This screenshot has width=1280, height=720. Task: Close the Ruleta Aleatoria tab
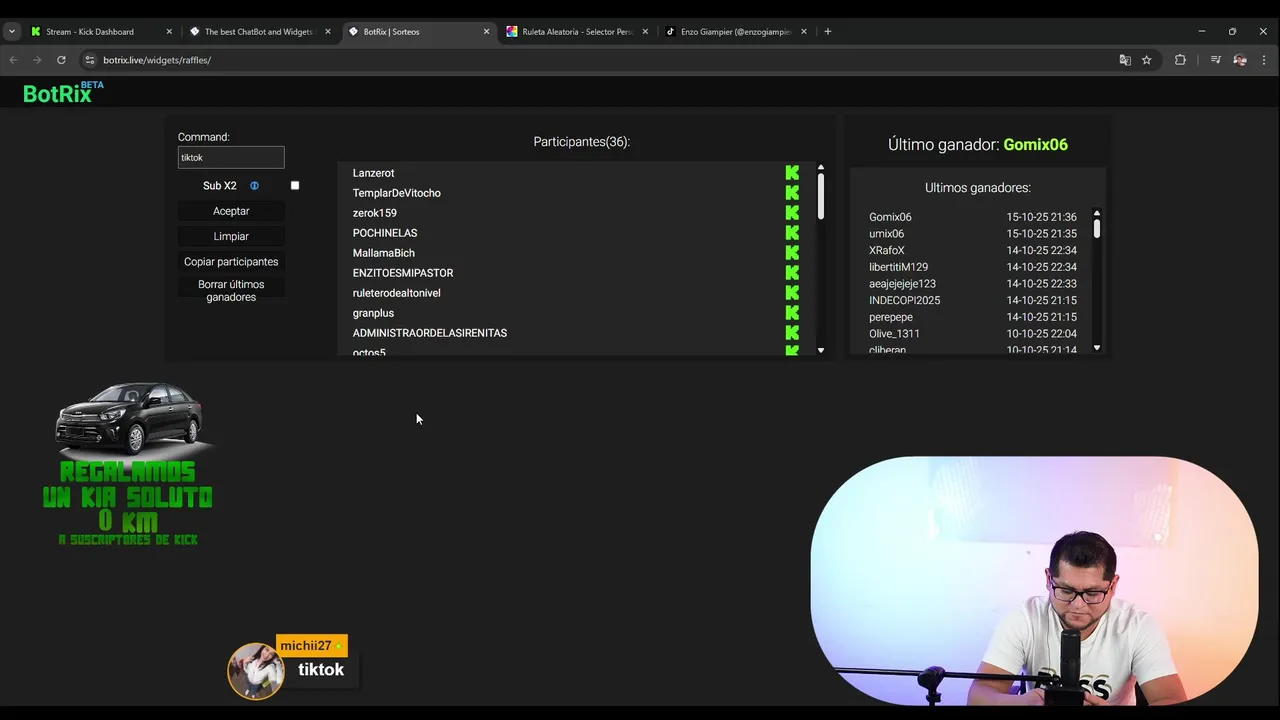pyautogui.click(x=645, y=32)
